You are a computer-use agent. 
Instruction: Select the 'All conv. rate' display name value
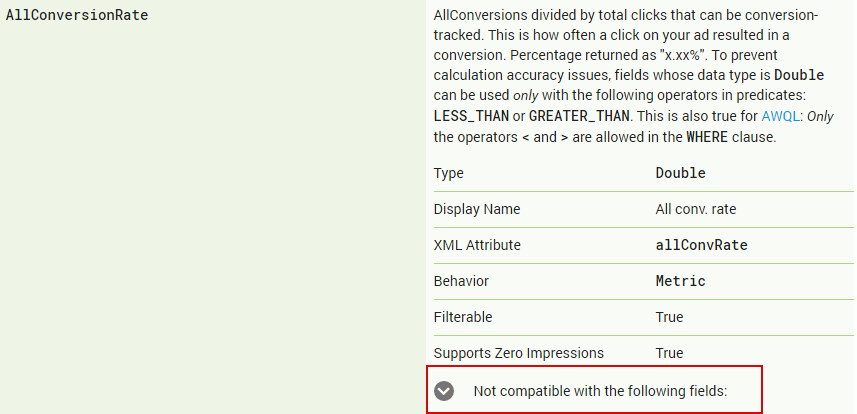696,209
